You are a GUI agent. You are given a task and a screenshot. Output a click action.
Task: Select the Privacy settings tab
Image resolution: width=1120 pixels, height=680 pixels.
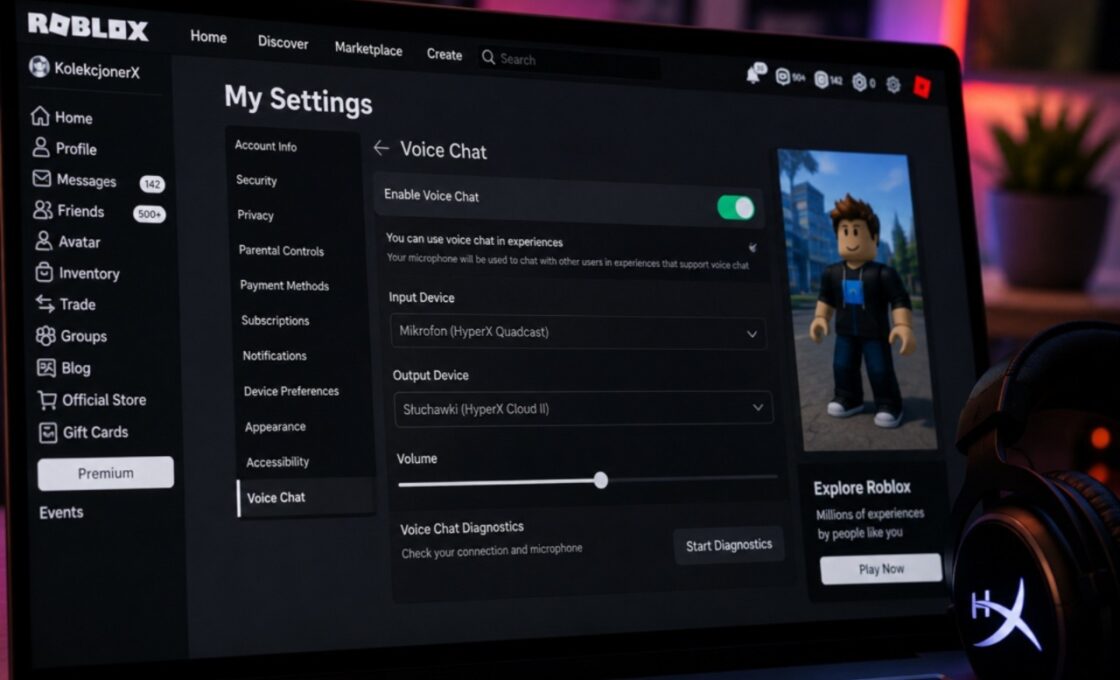pos(255,215)
